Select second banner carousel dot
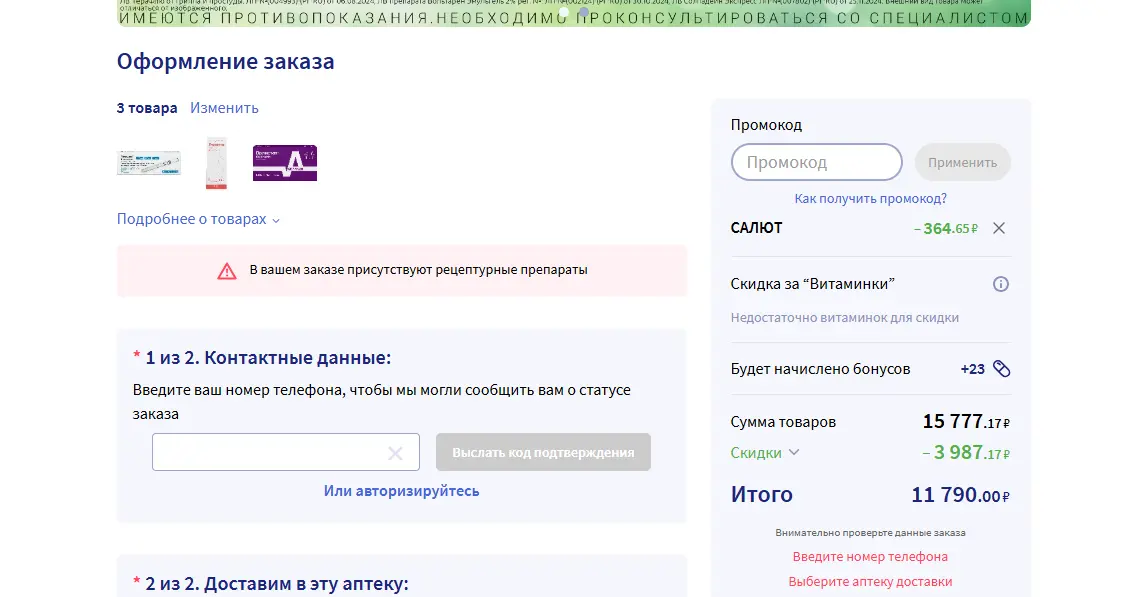This screenshot has width=1147, height=597. pos(584,12)
